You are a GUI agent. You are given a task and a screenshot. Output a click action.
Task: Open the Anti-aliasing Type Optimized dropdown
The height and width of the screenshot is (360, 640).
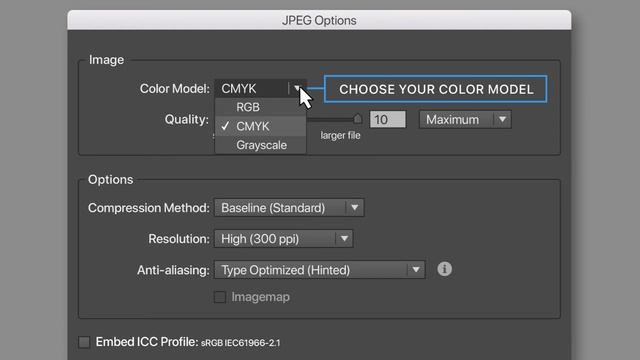click(x=320, y=270)
